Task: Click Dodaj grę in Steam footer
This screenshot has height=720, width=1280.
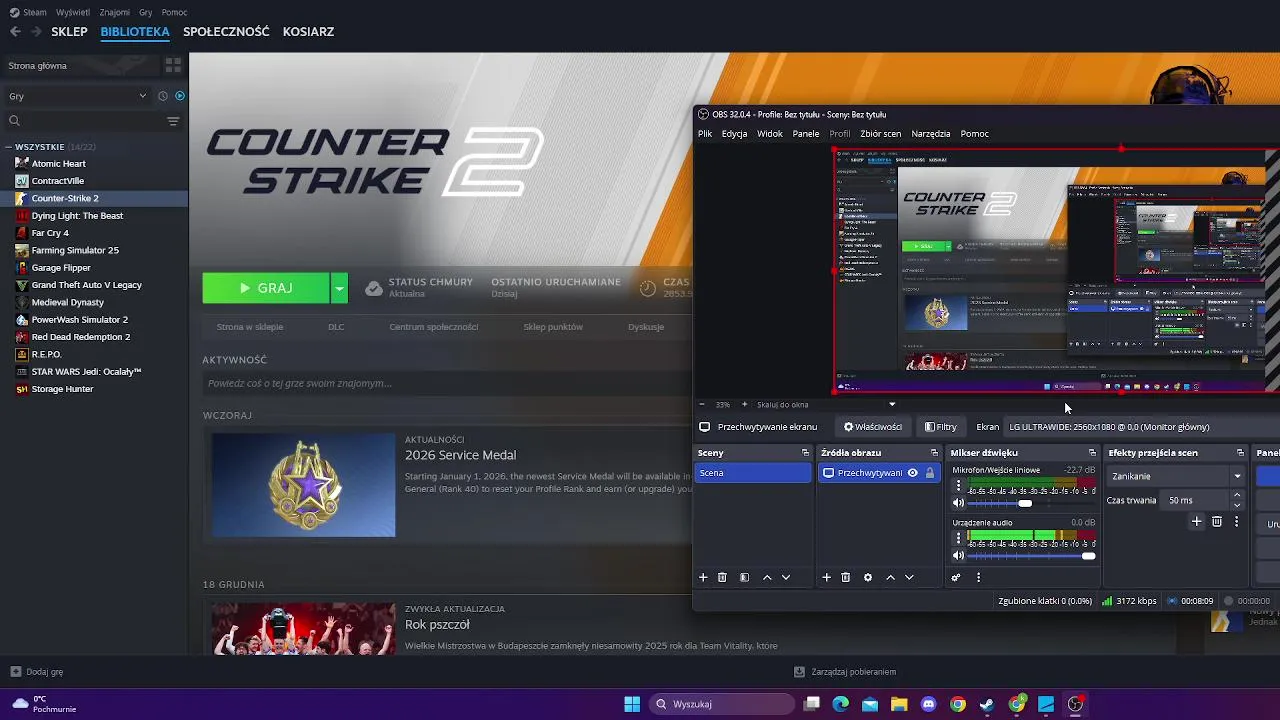Action: coord(37,672)
